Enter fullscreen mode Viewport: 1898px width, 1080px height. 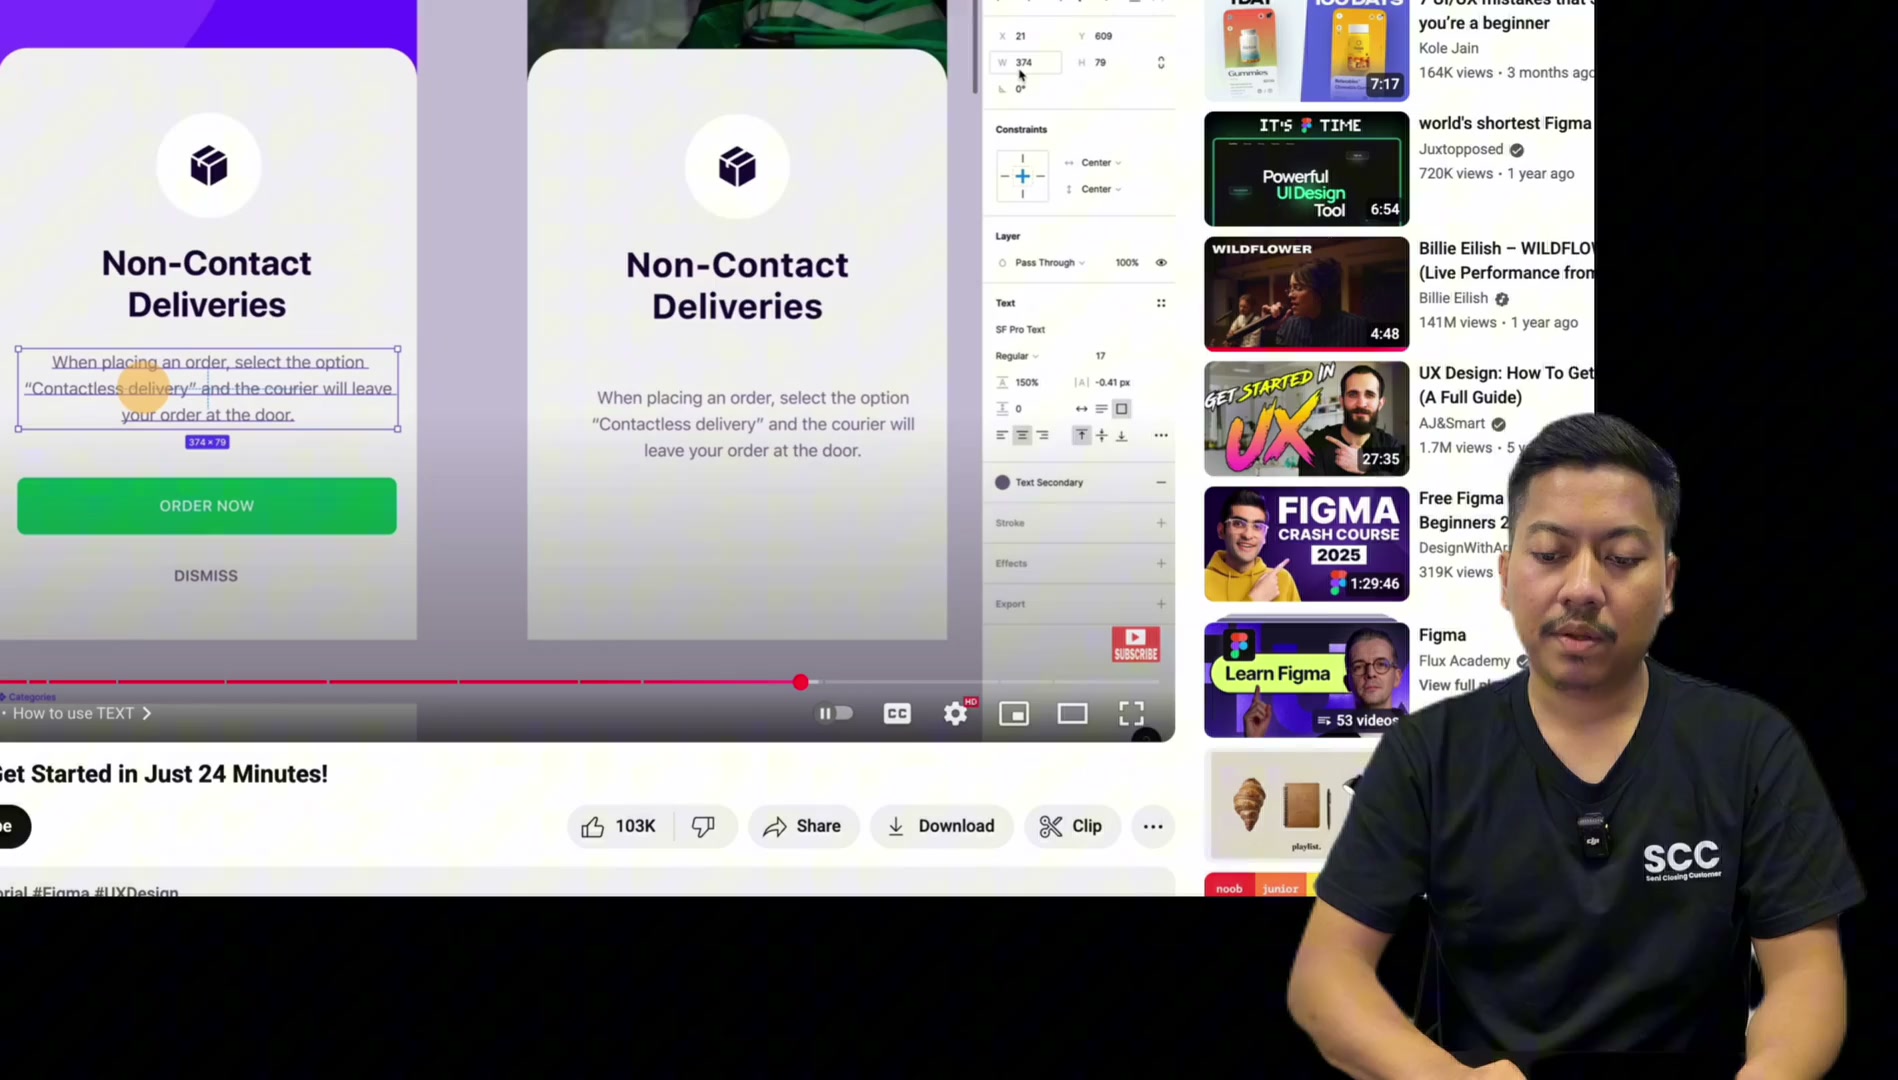tap(1131, 713)
